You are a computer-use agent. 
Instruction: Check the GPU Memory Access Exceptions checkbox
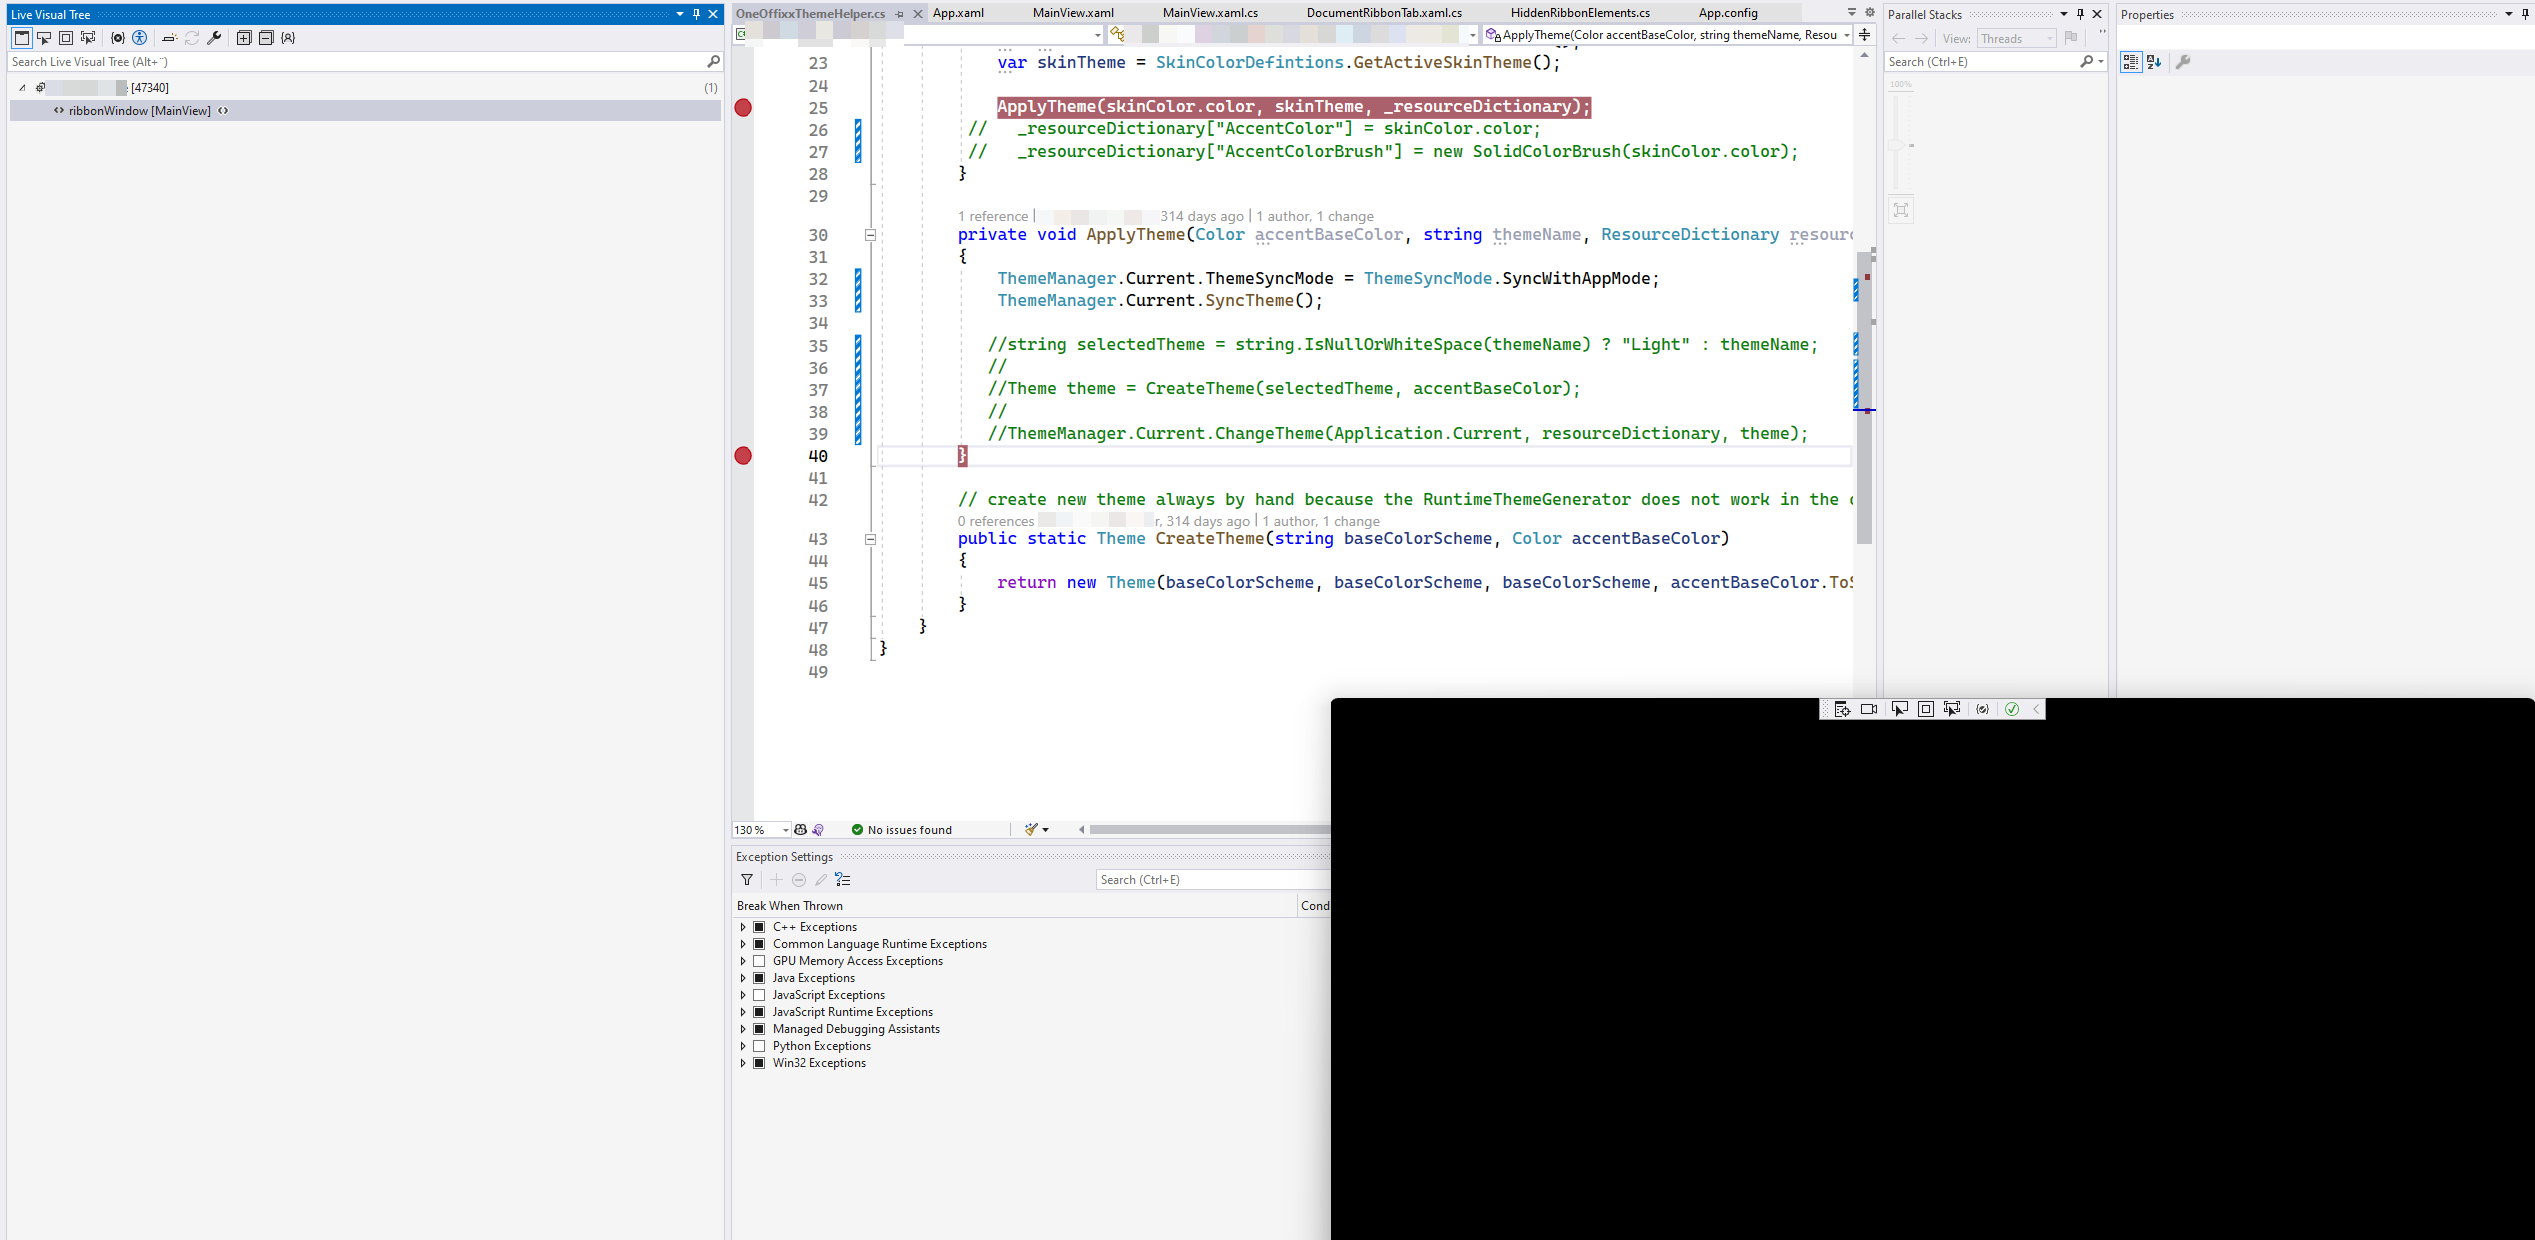pyautogui.click(x=760, y=960)
